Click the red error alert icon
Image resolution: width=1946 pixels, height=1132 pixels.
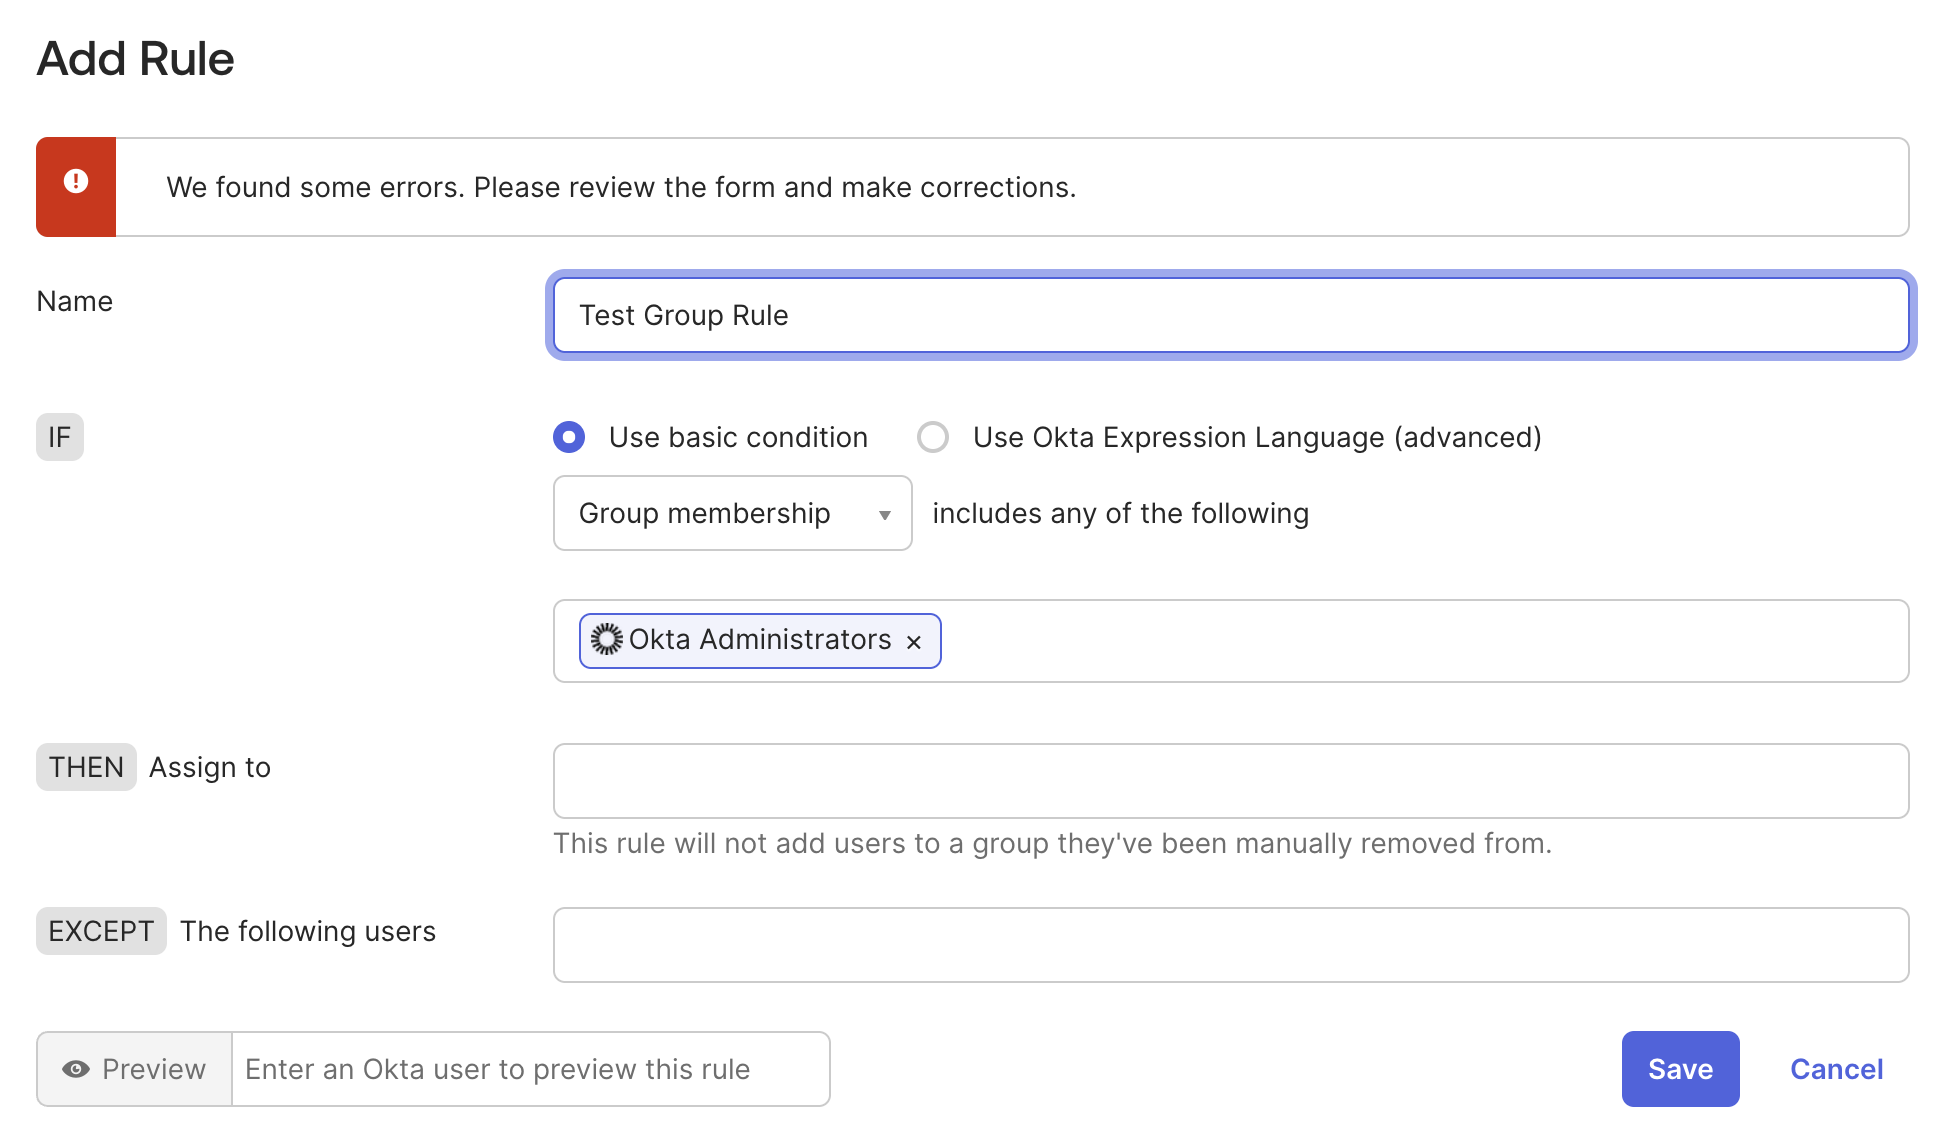click(x=76, y=182)
